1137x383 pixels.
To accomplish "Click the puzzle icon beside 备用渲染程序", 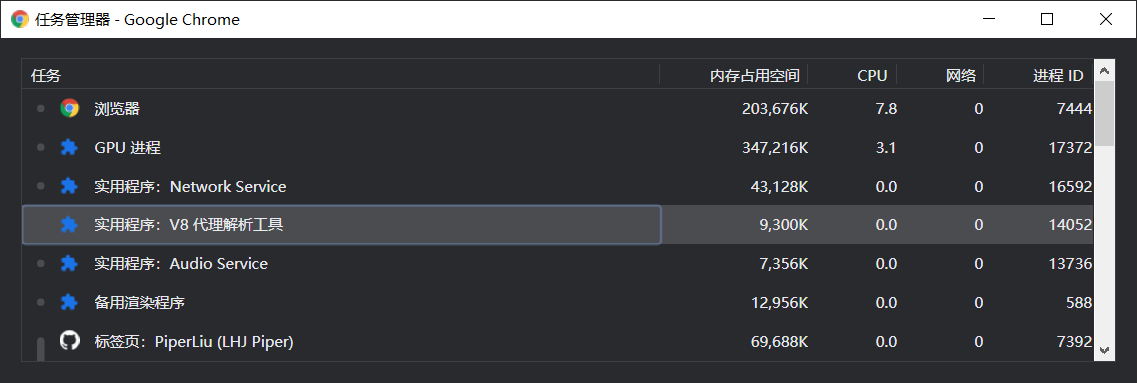I will [x=70, y=302].
